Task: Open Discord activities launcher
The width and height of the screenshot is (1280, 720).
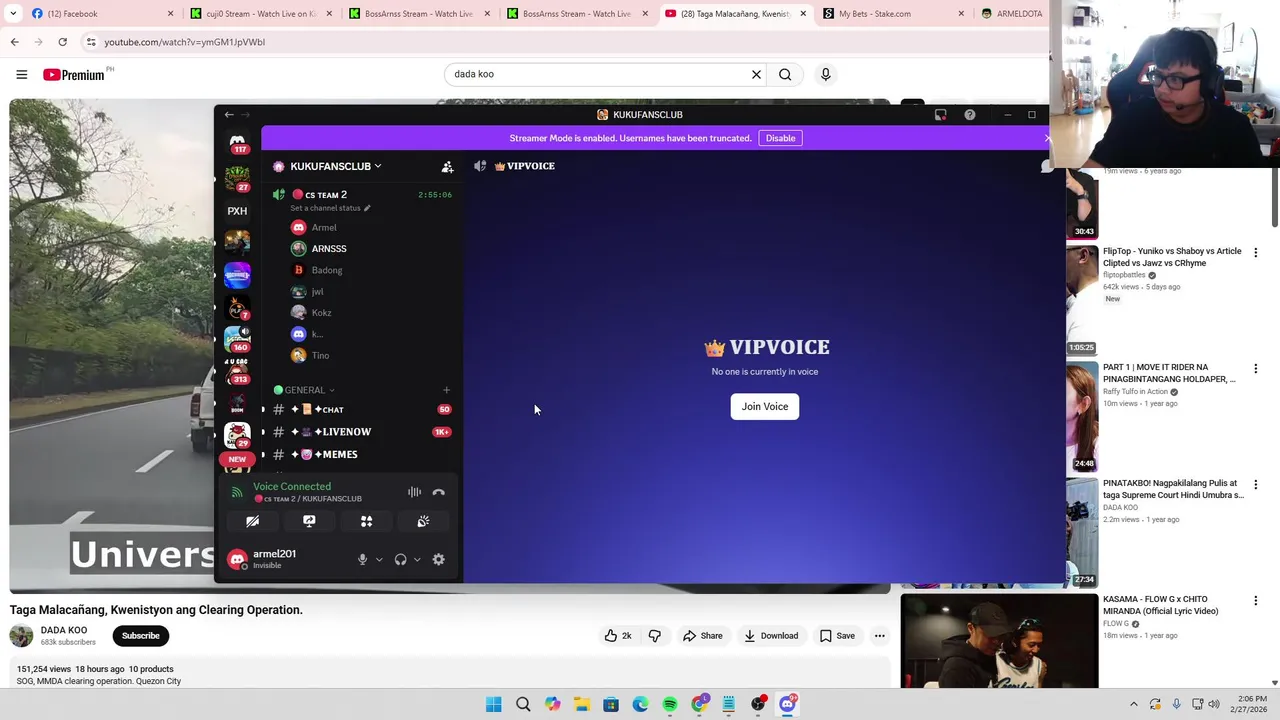Action: pos(366,521)
